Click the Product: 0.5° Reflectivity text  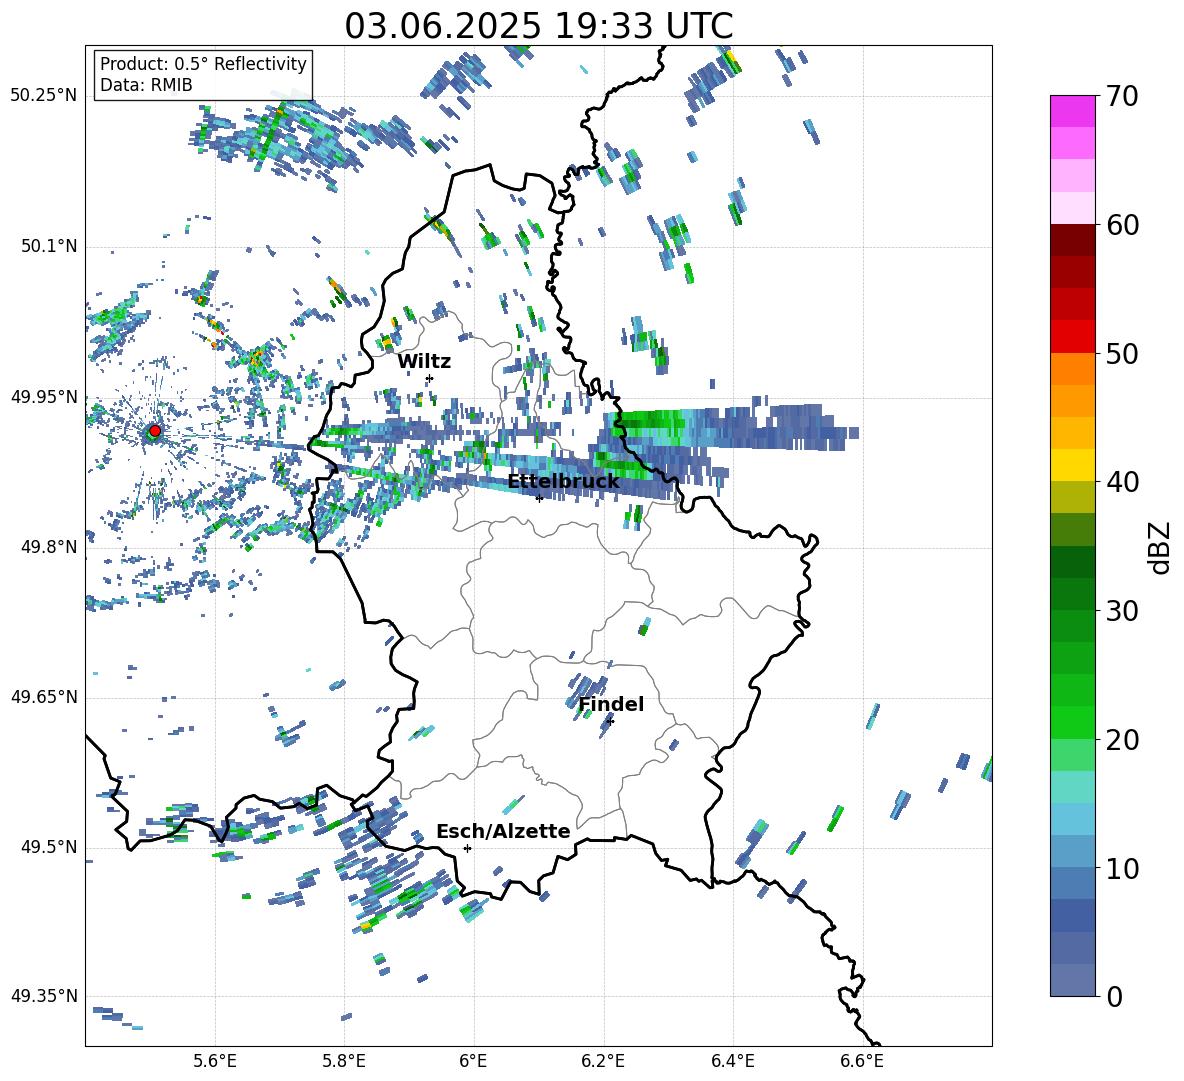click(203, 63)
